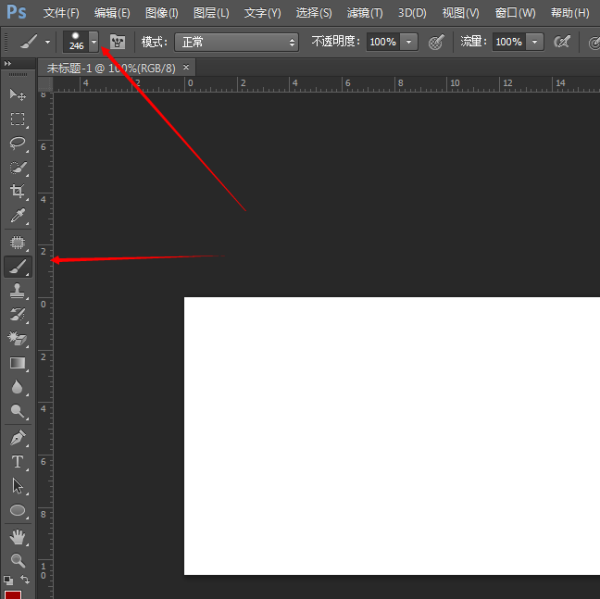Click the Ps application logo
The width and height of the screenshot is (600, 599).
click(x=16, y=12)
